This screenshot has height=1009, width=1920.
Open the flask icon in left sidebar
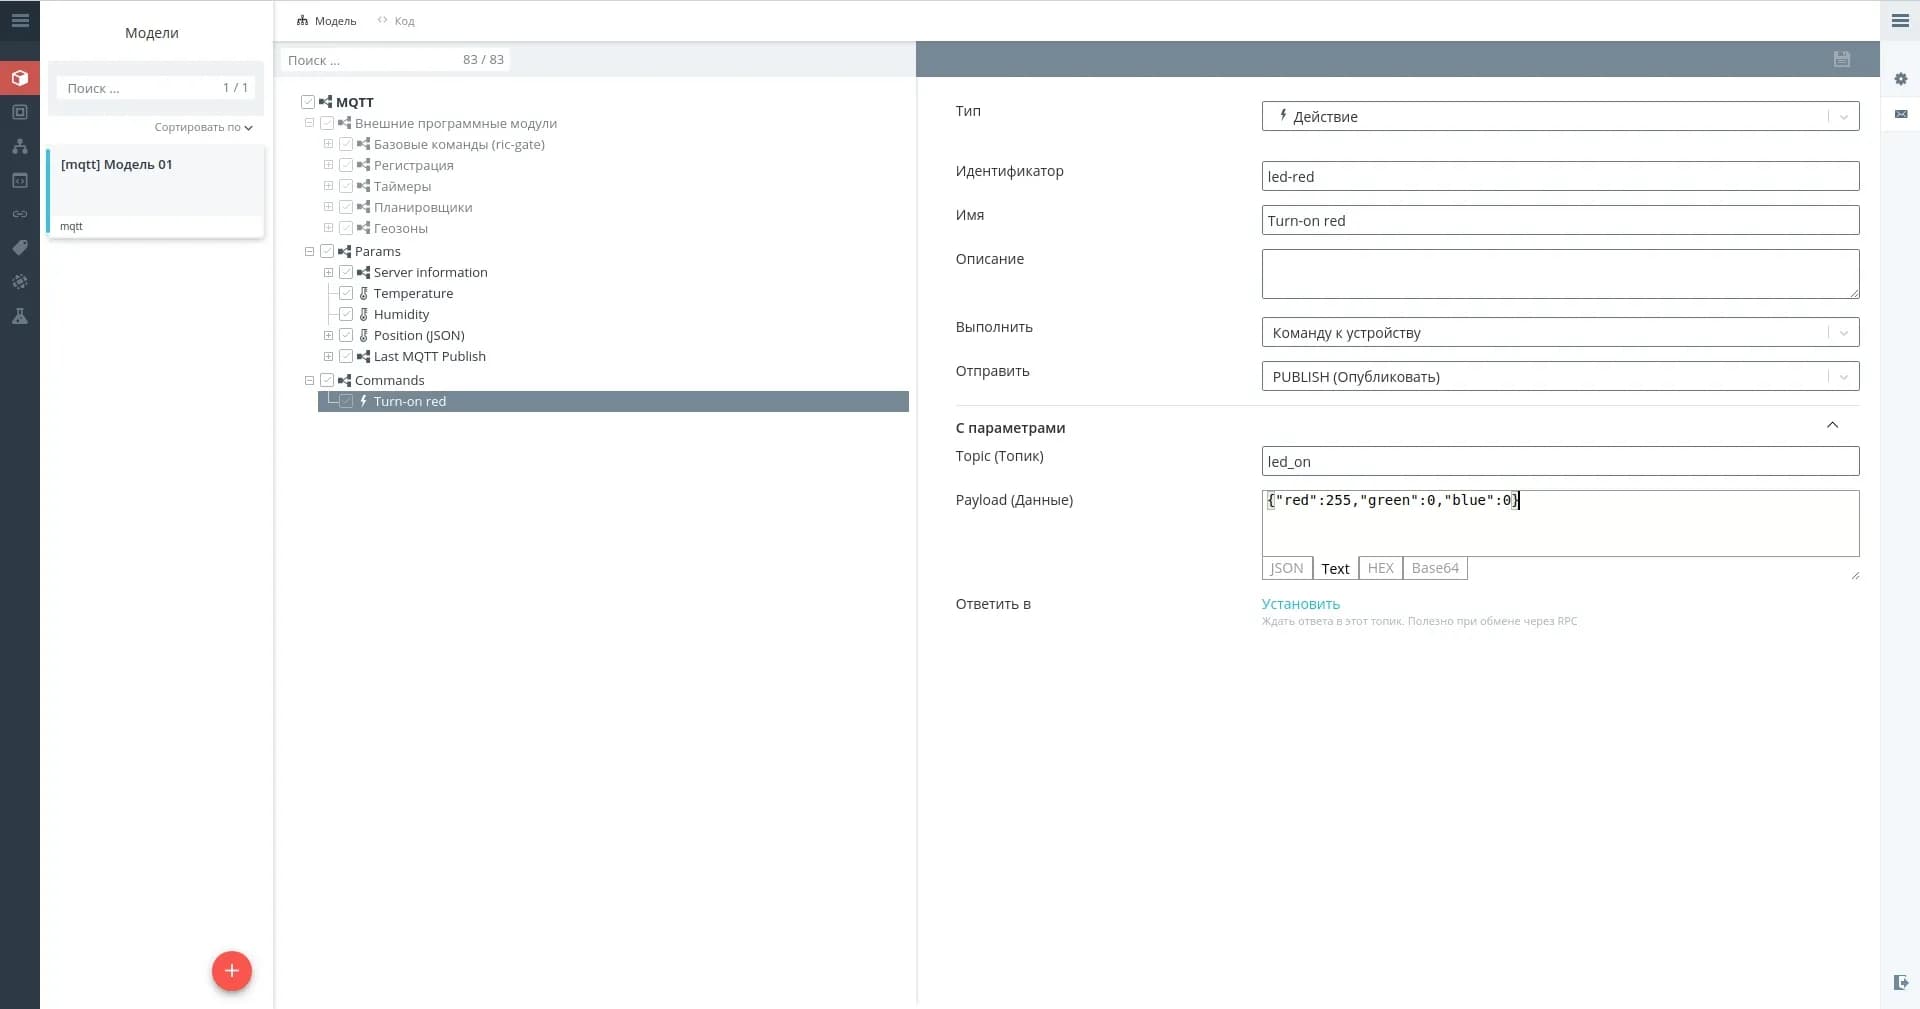(x=19, y=316)
